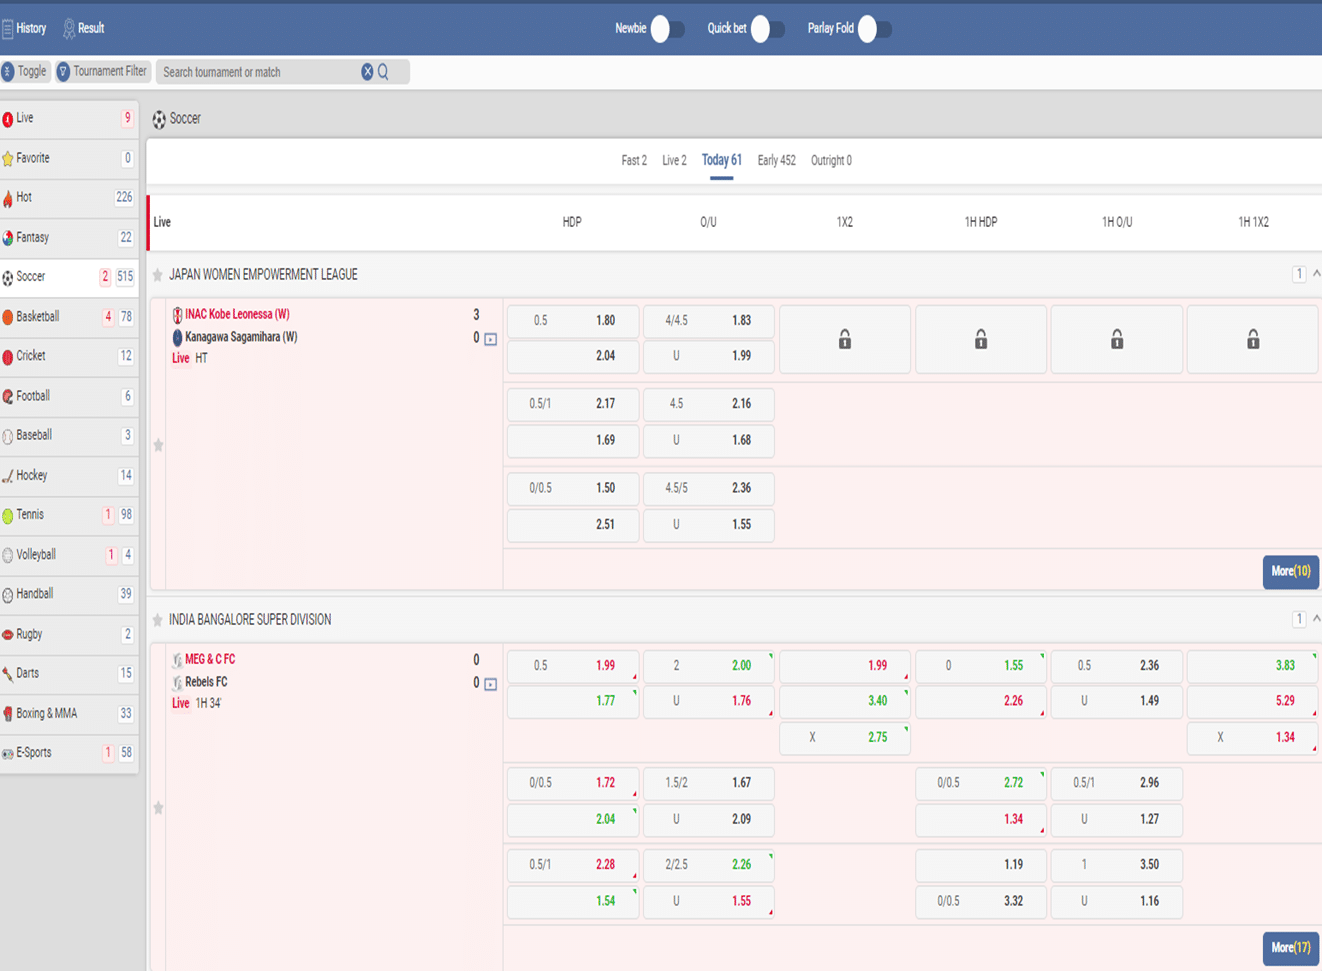Toggle the Parlay Fold switch
Screen dimensions: 1322x971
pyautogui.click(x=874, y=29)
